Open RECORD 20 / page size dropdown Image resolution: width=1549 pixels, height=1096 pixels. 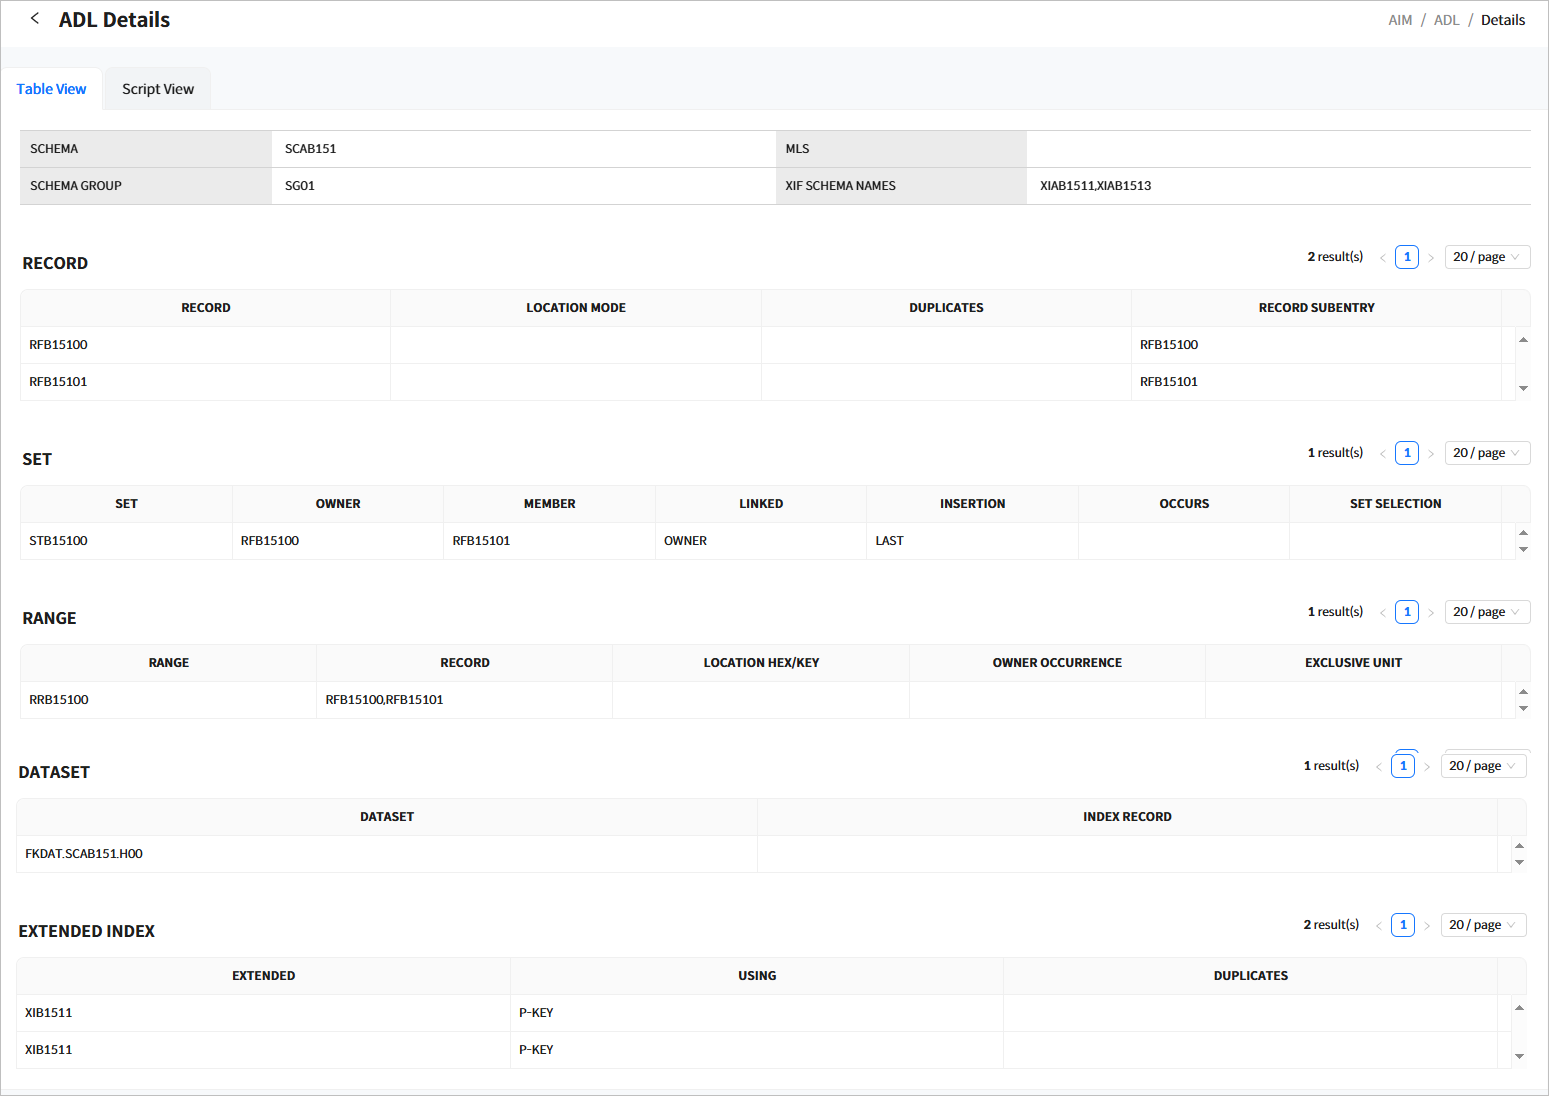(x=1486, y=257)
